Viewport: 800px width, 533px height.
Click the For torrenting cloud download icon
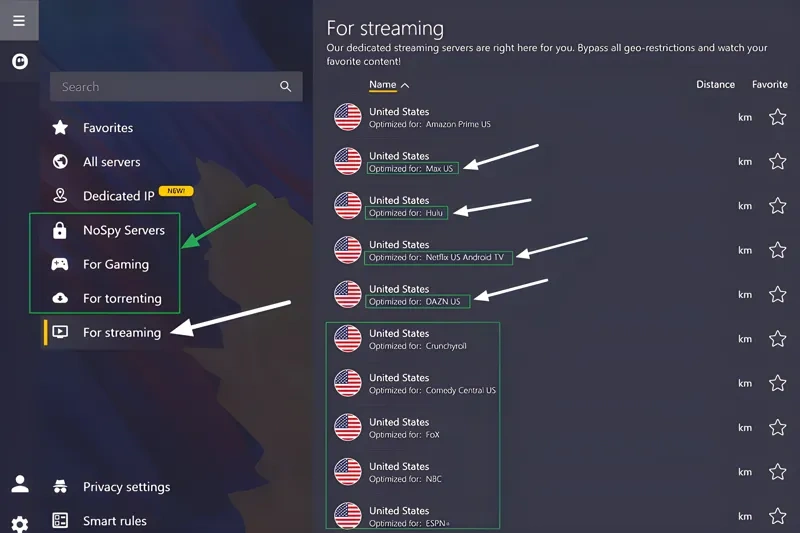(x=60, y=298)
